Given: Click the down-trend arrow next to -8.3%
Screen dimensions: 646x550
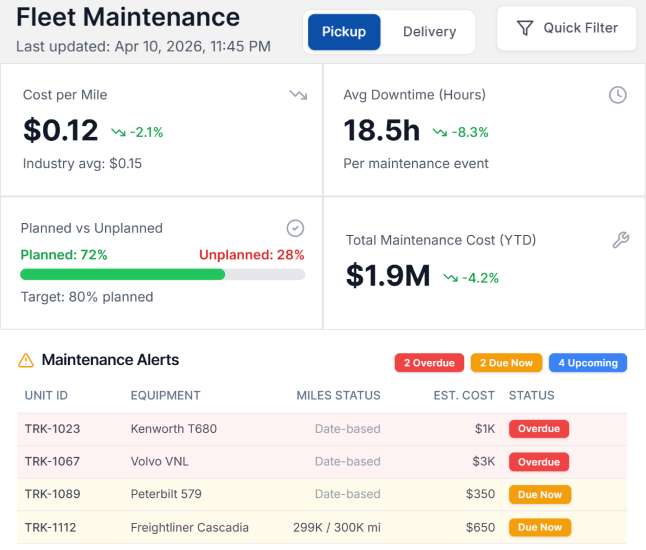Looking at the screenshot, I should (x=440, y=132).
